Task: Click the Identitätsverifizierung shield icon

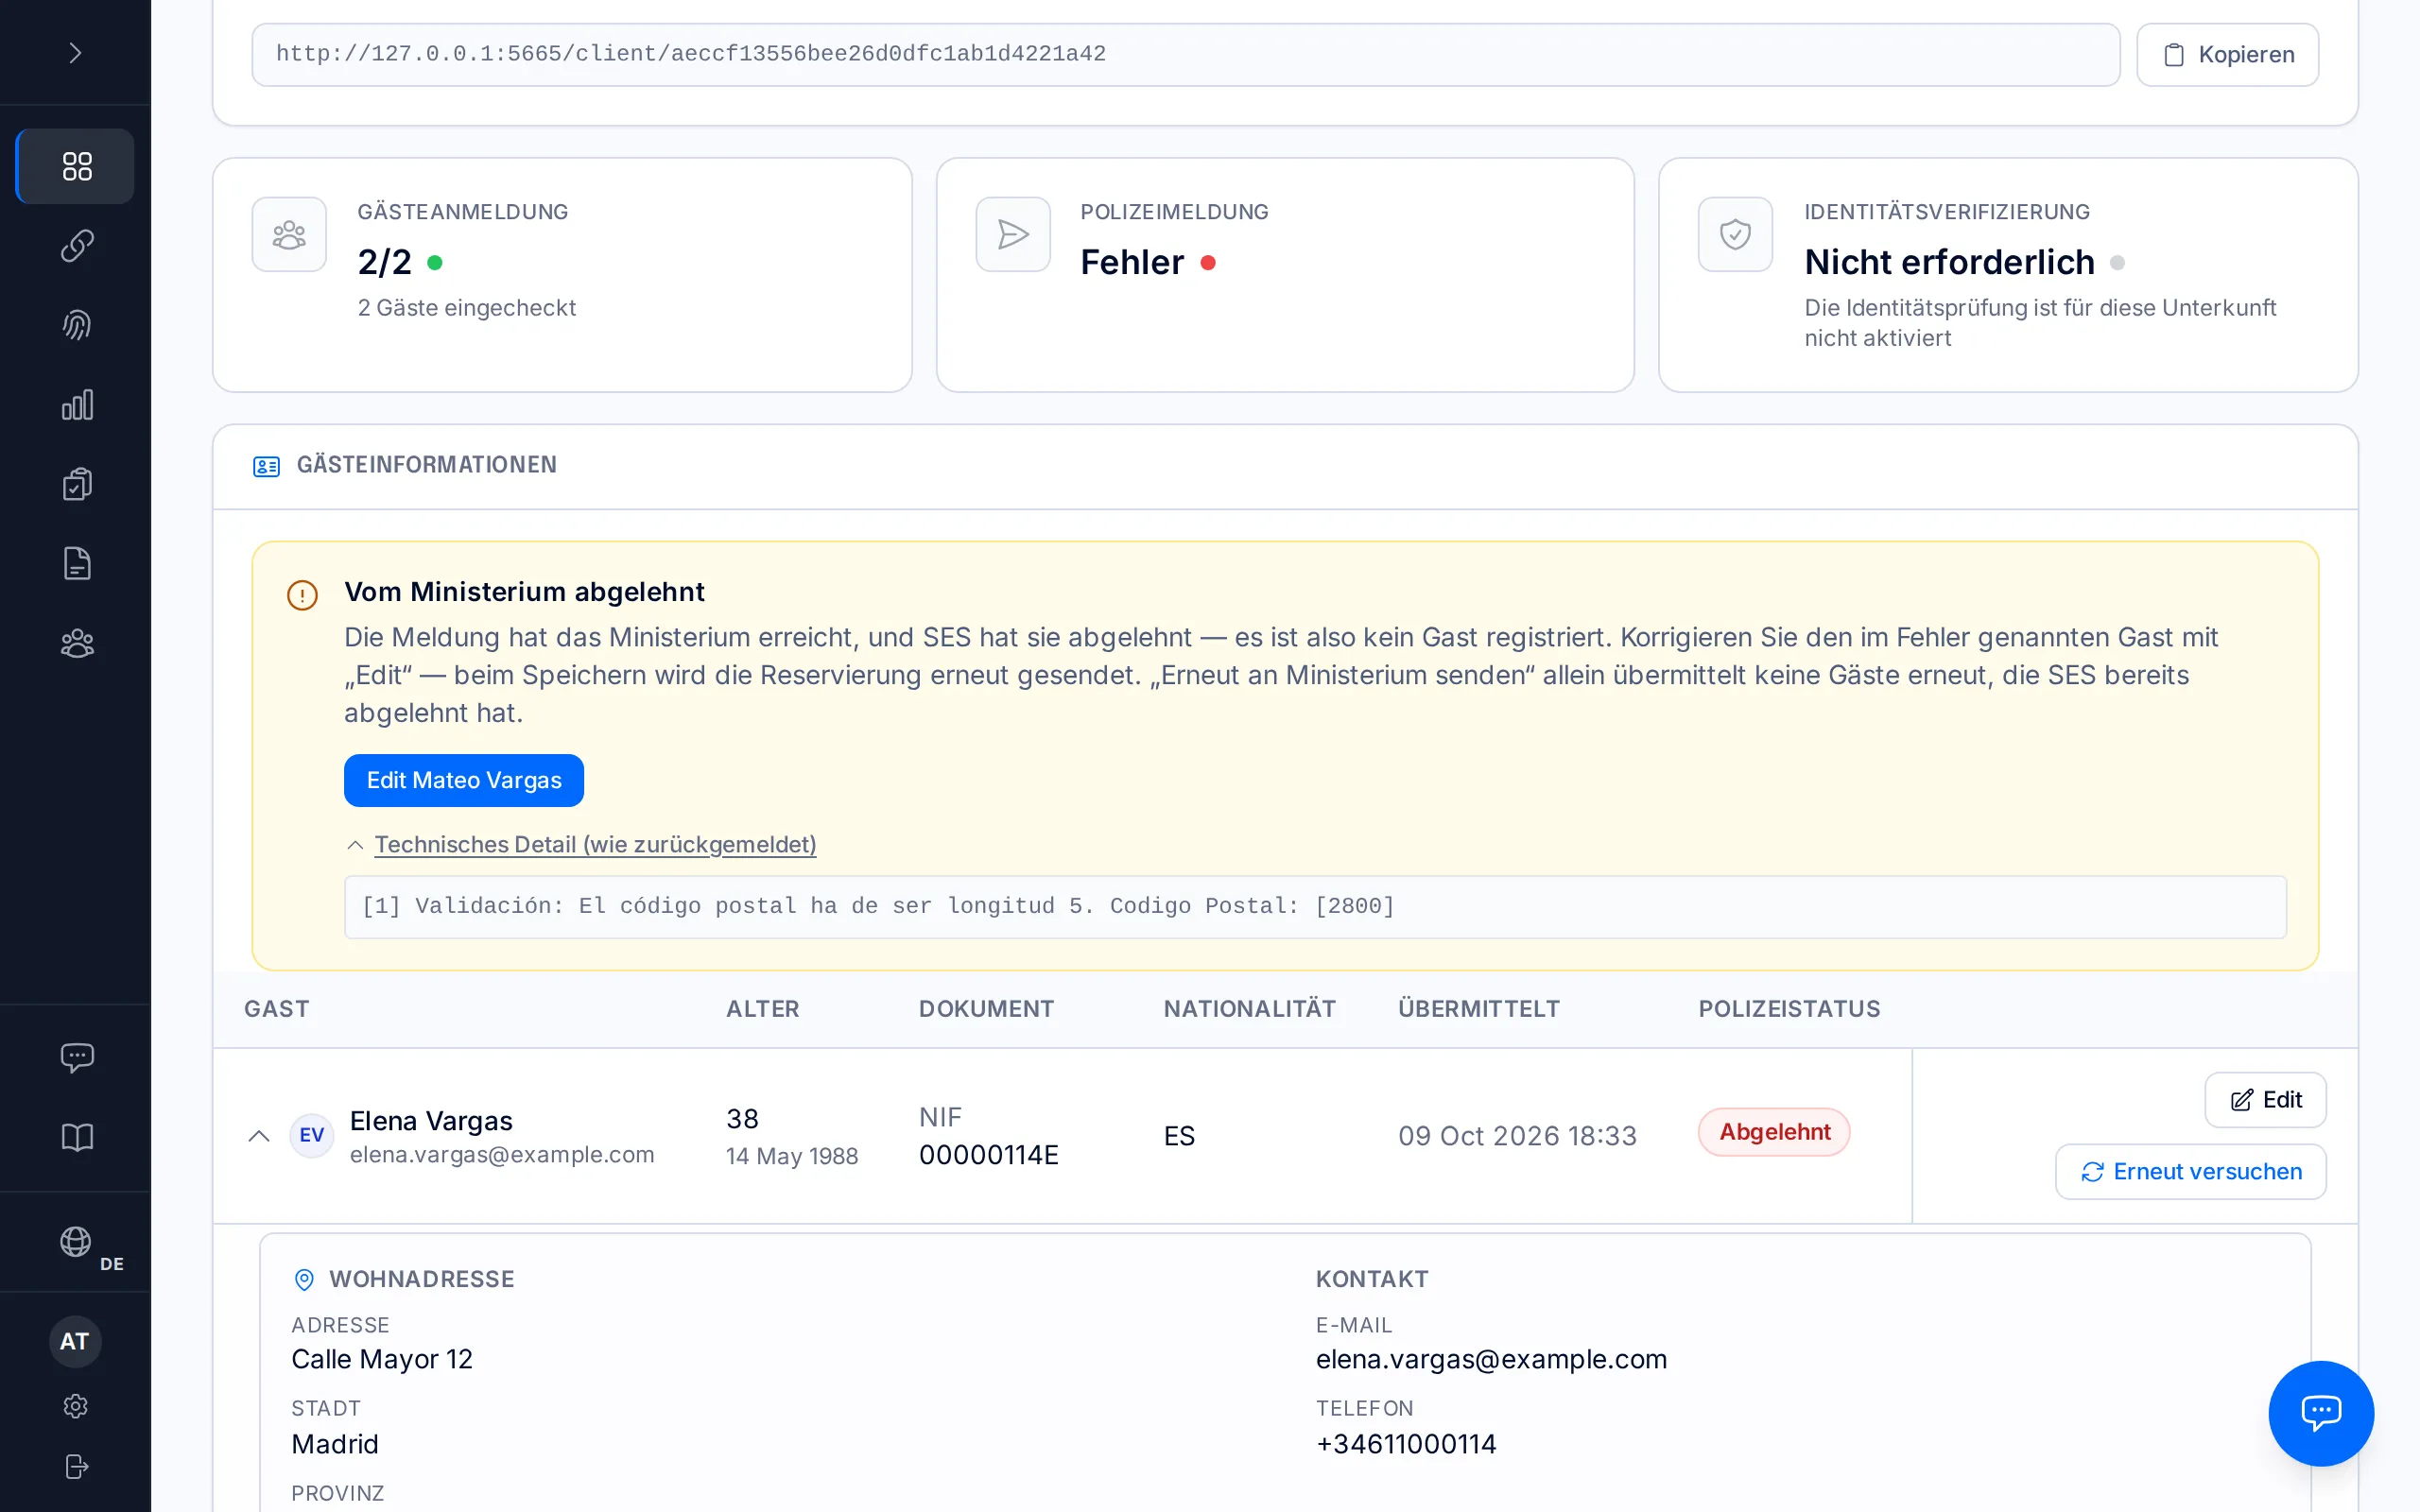Action: [1735, 234]
